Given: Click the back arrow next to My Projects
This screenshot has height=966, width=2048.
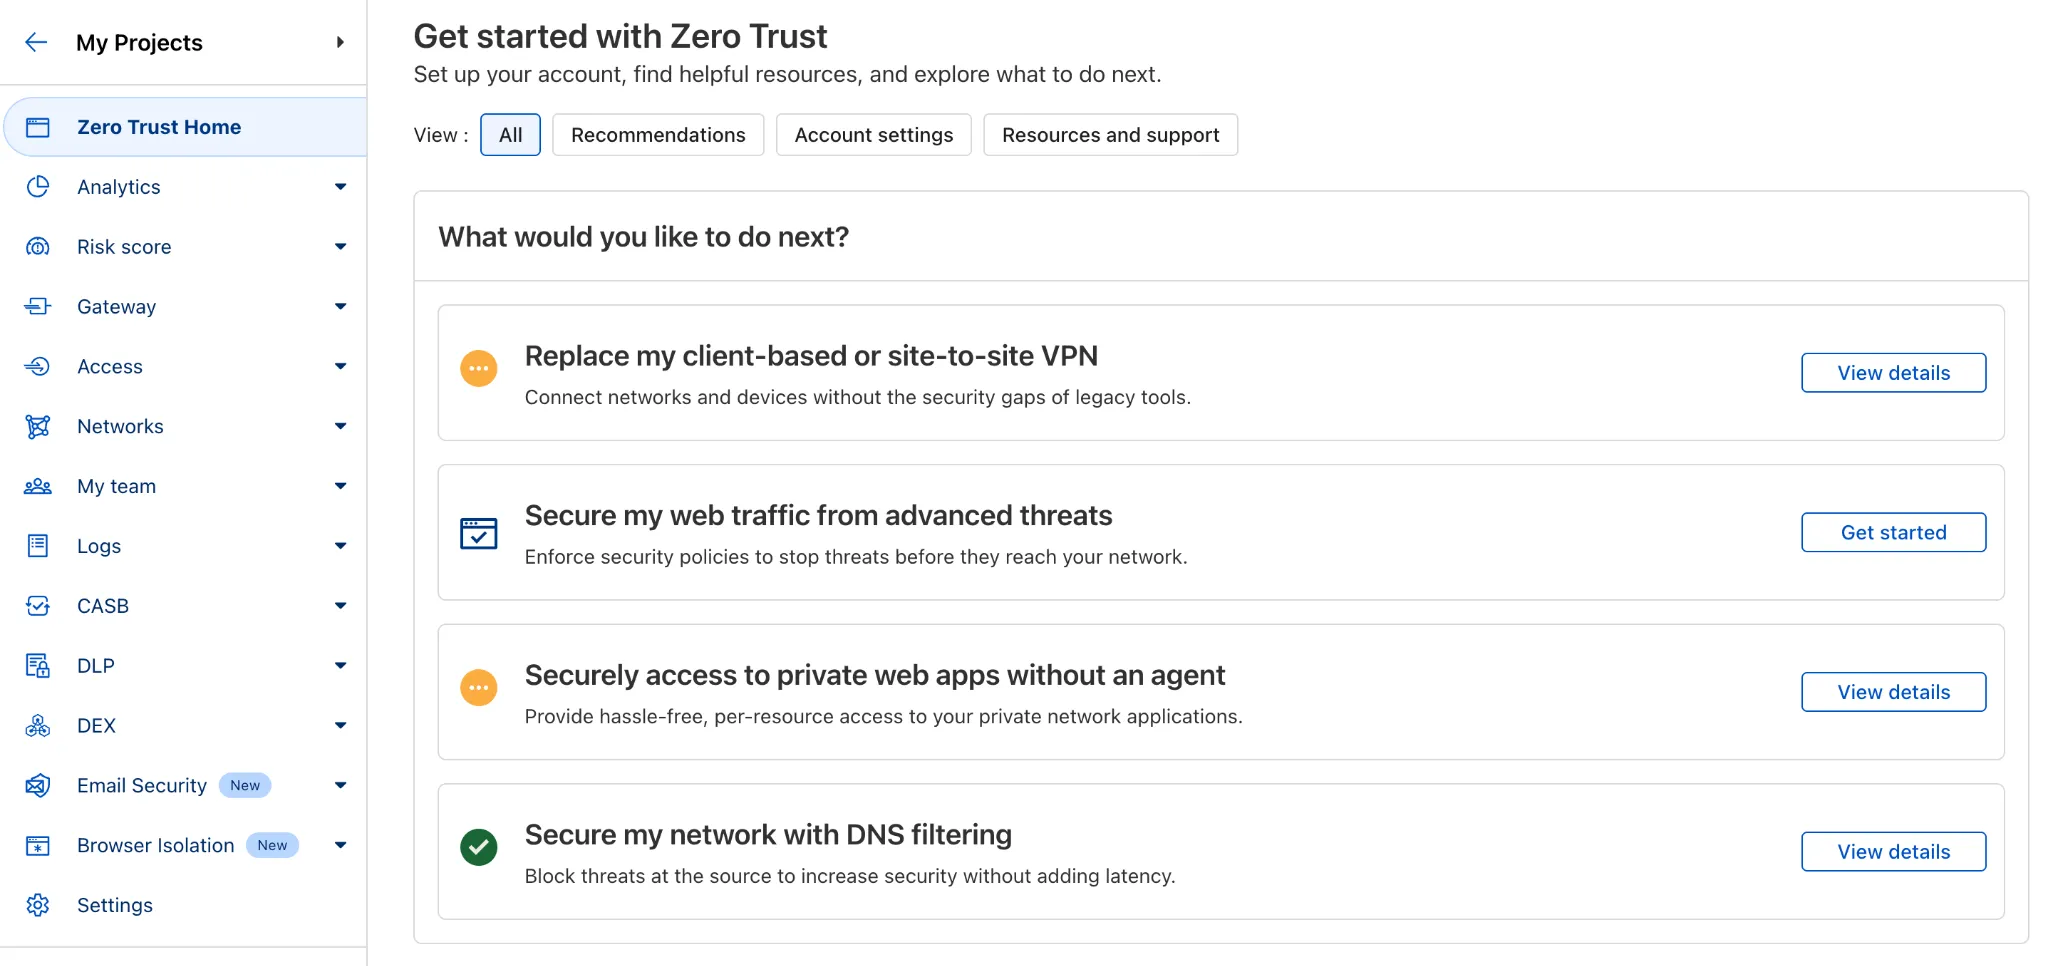Looking at the screenshot, I should tap(36, 42).
